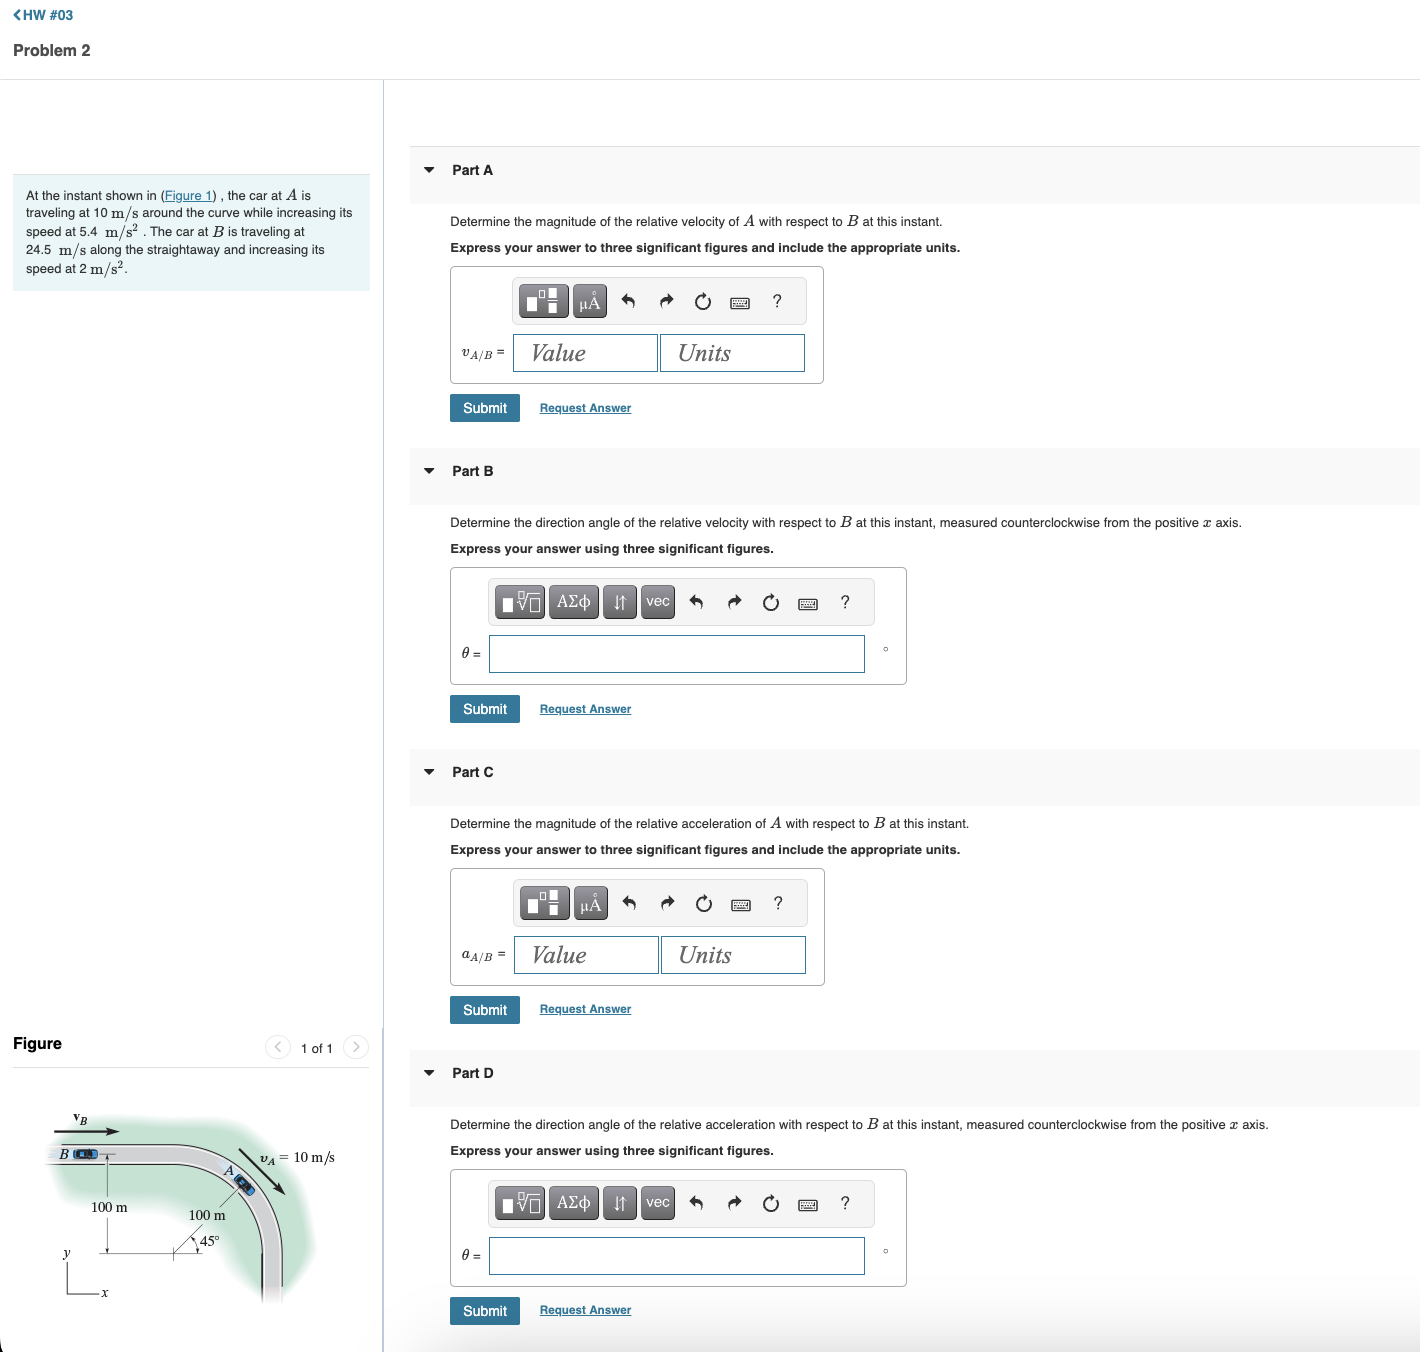1420x1352 pixels.
Task: Open units symbols (µÅ) in Part A
Action: (x=590, y=301)
